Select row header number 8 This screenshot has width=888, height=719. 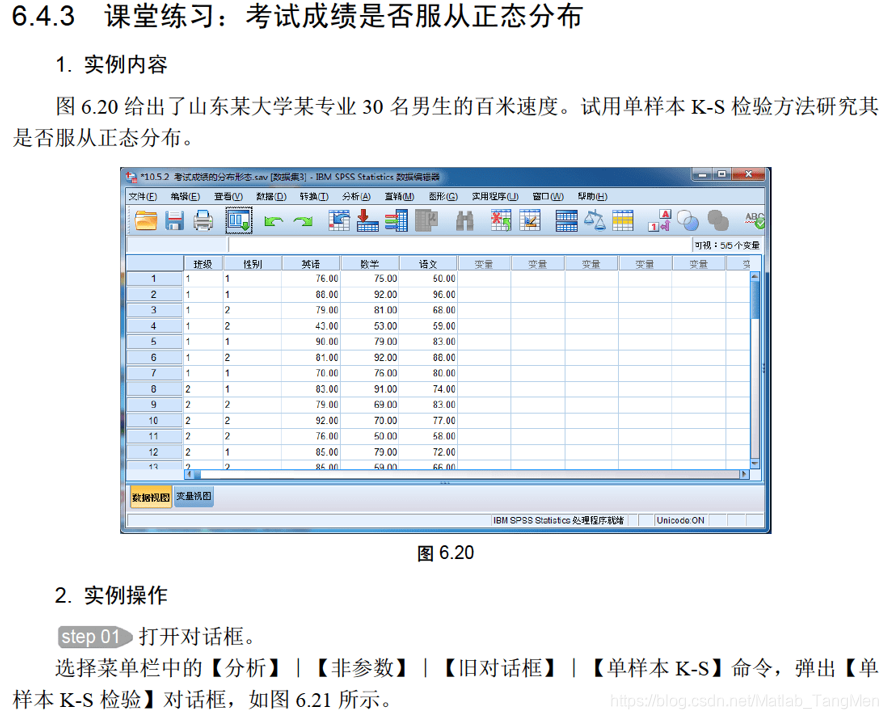pos(153,389)
